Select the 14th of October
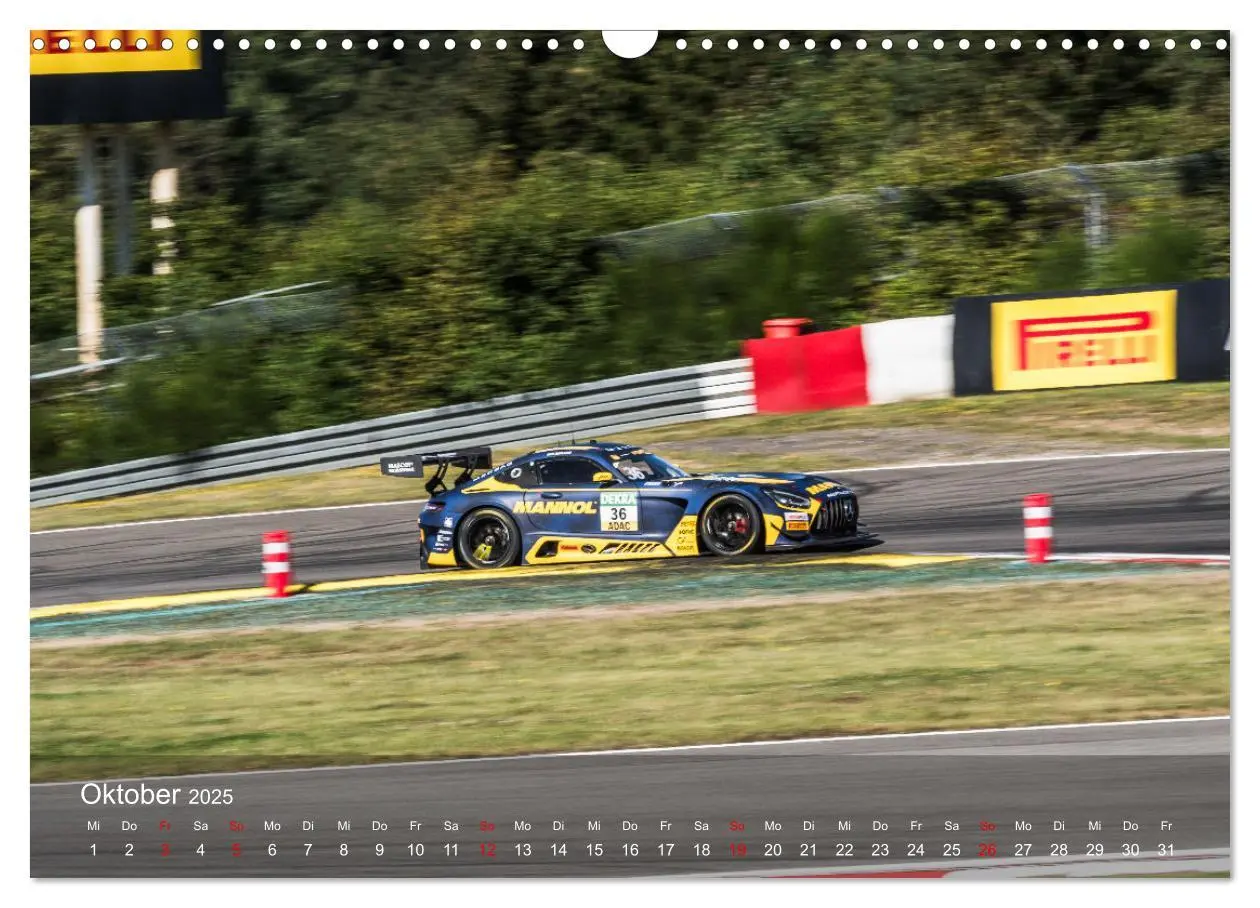The width and height of the screenshot is (1260, 908). 558,850
